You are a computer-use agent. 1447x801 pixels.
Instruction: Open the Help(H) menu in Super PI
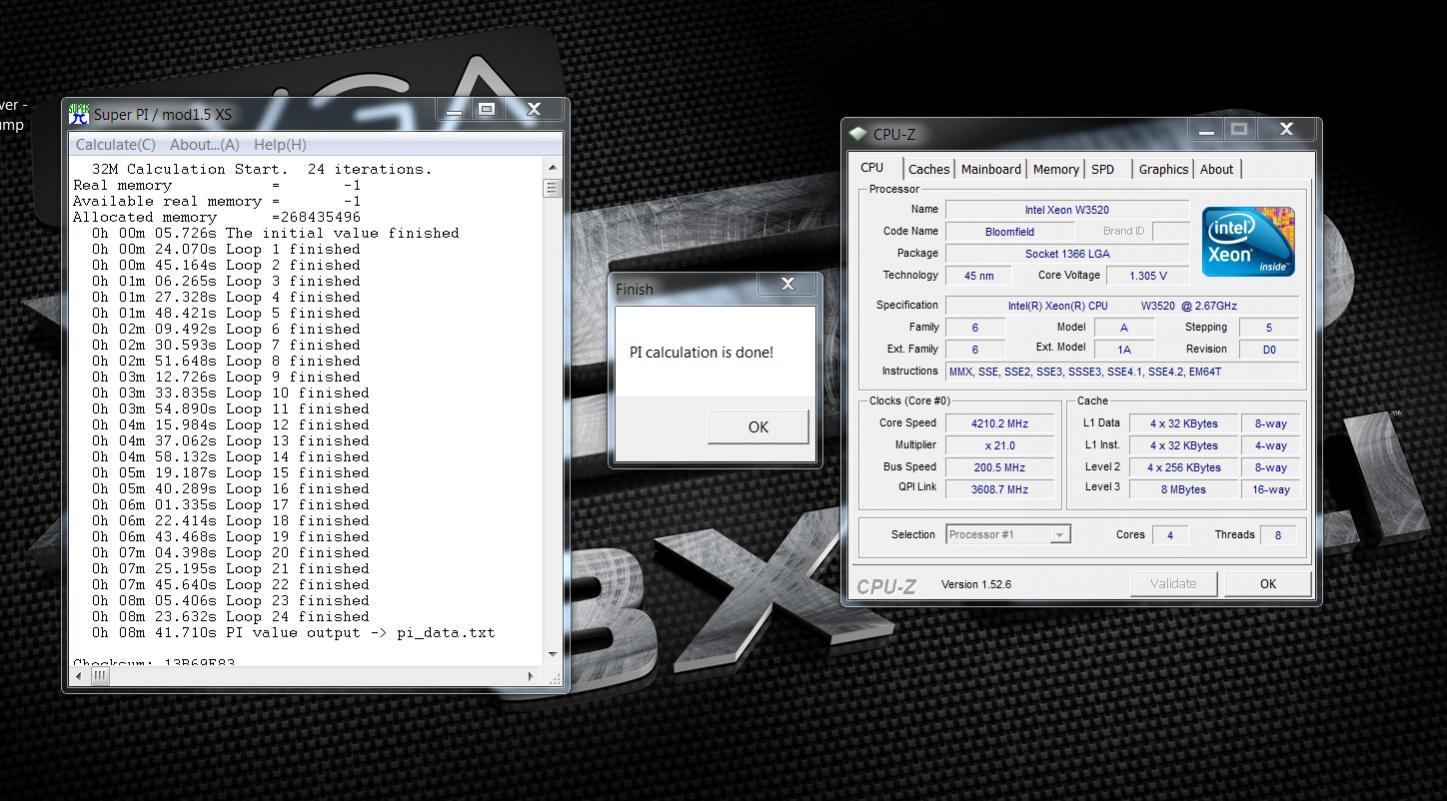(280, 145)
